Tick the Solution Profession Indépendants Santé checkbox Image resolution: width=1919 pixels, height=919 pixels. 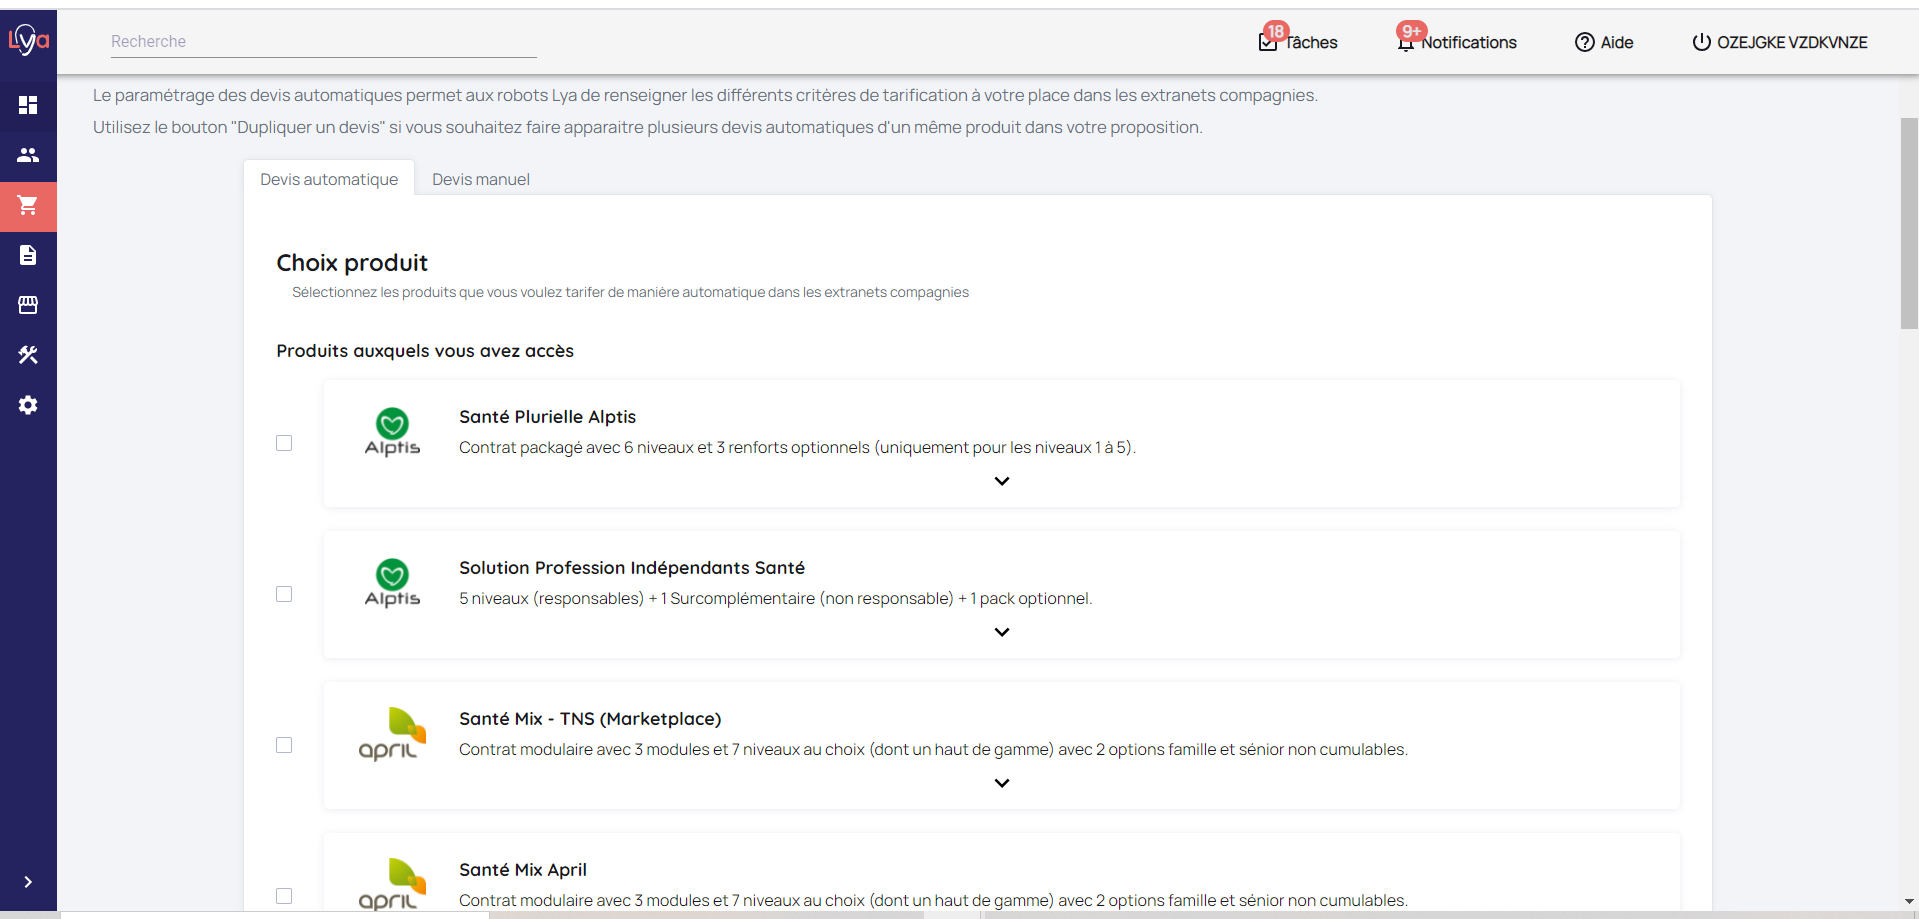284,594
